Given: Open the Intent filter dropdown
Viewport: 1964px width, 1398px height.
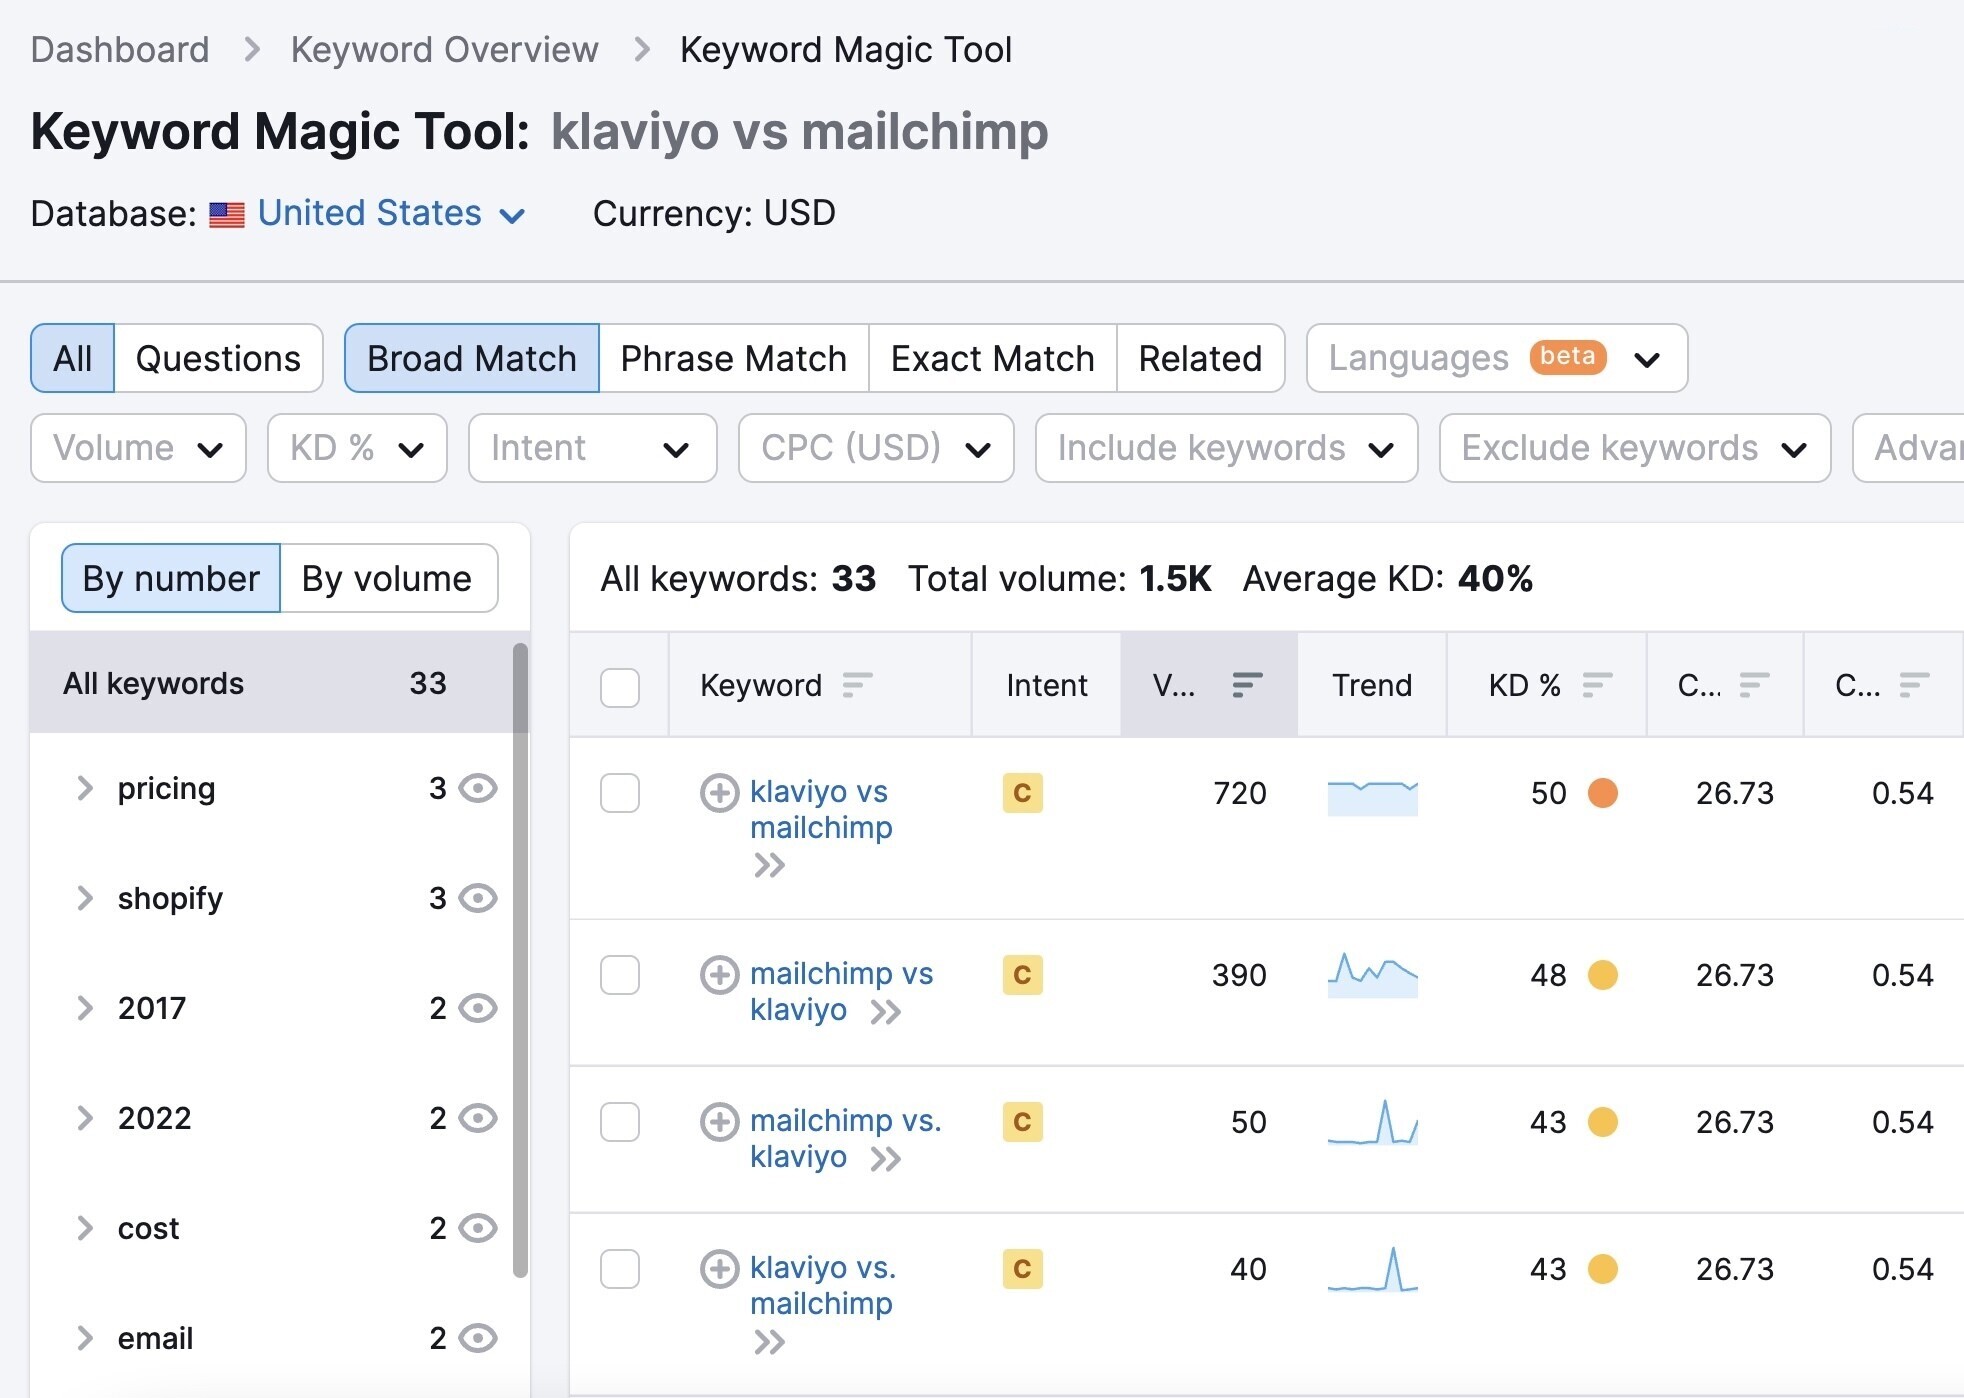Looking at the screenshot, I should (x=592, y=448).
